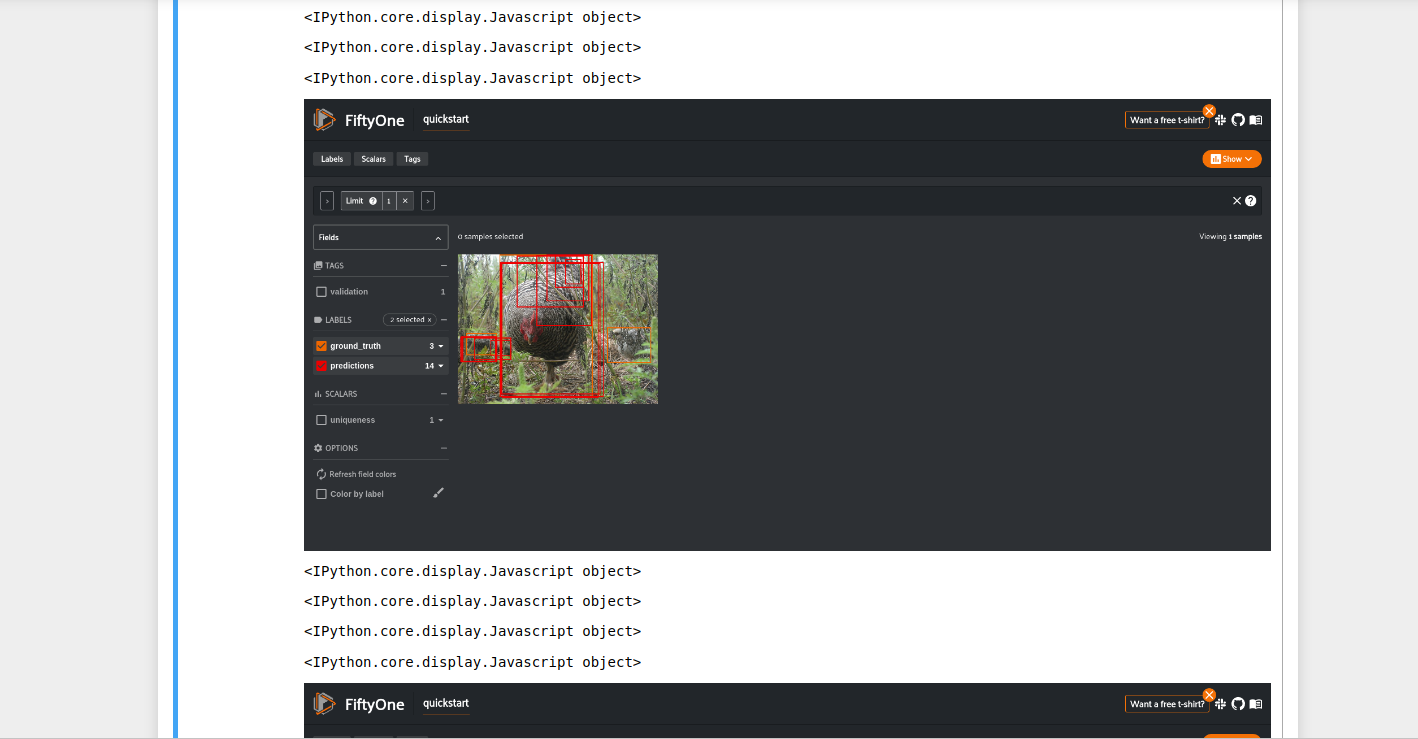Enable Color by label

(320, 492)
